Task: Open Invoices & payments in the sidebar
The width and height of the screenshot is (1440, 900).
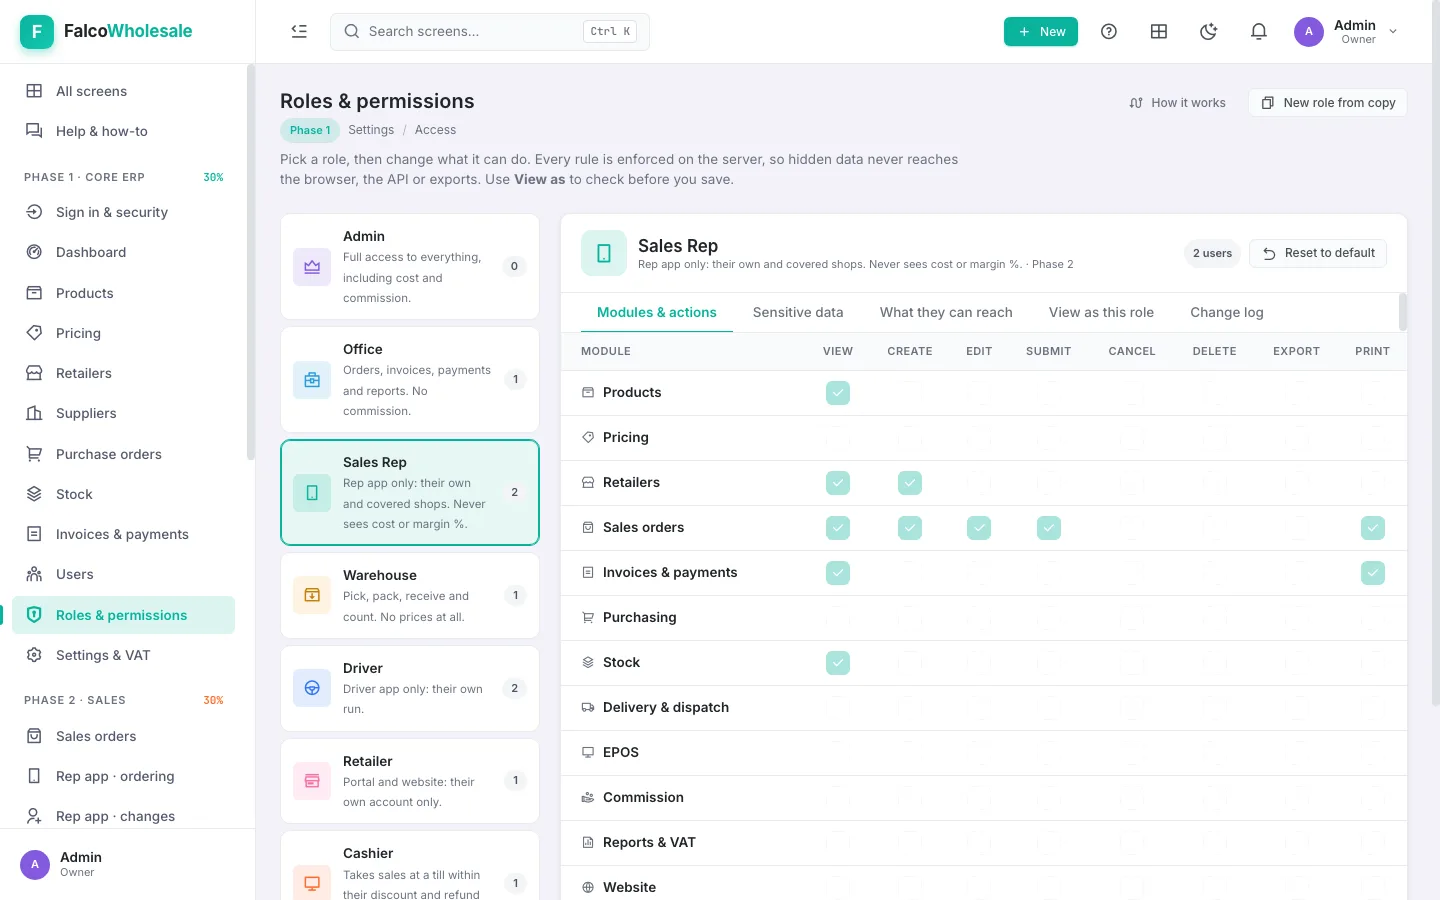Action: click(124, 534)
